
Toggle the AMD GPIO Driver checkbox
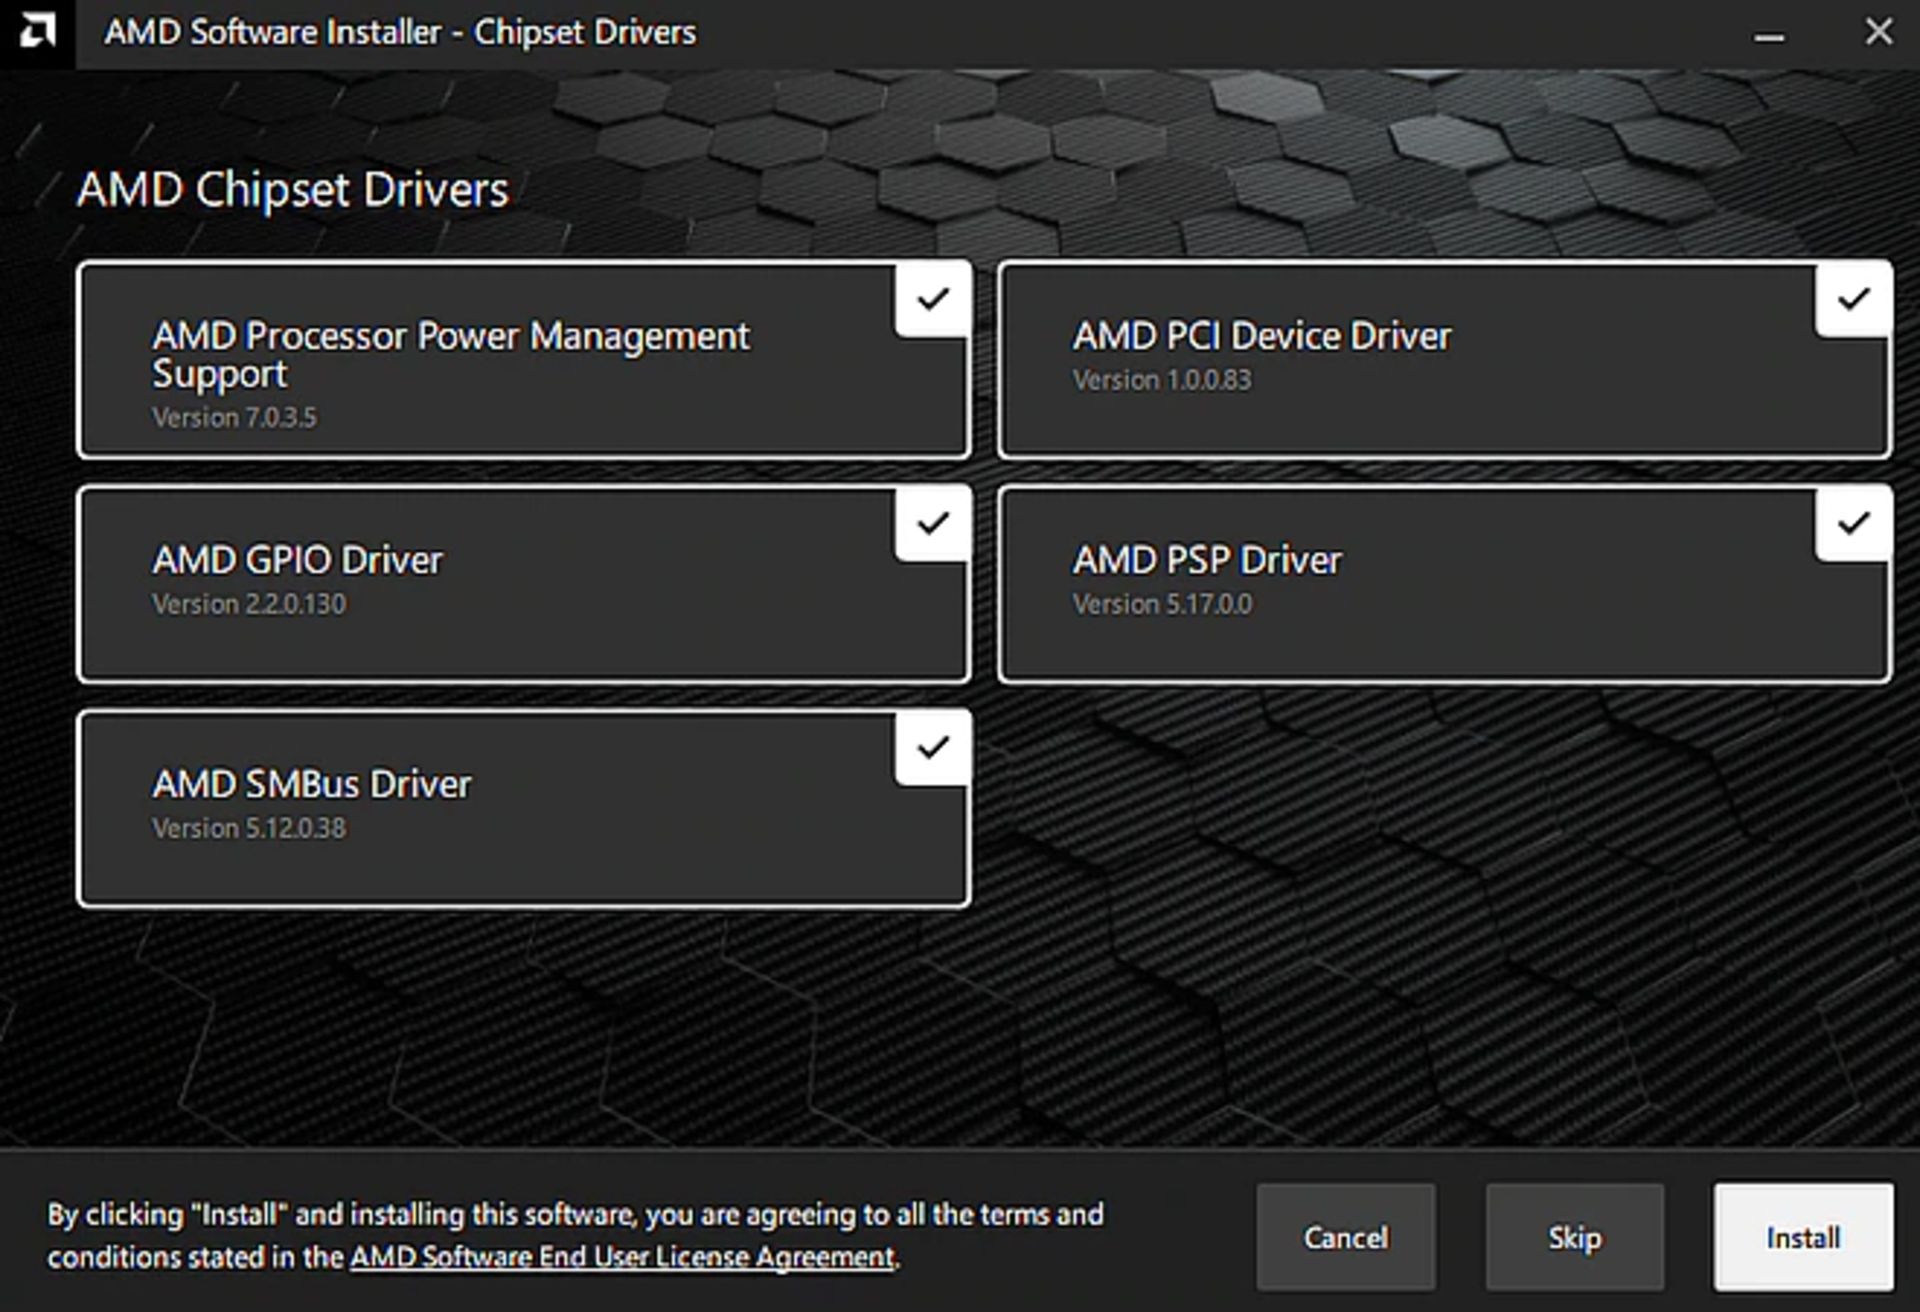[933, 524]
